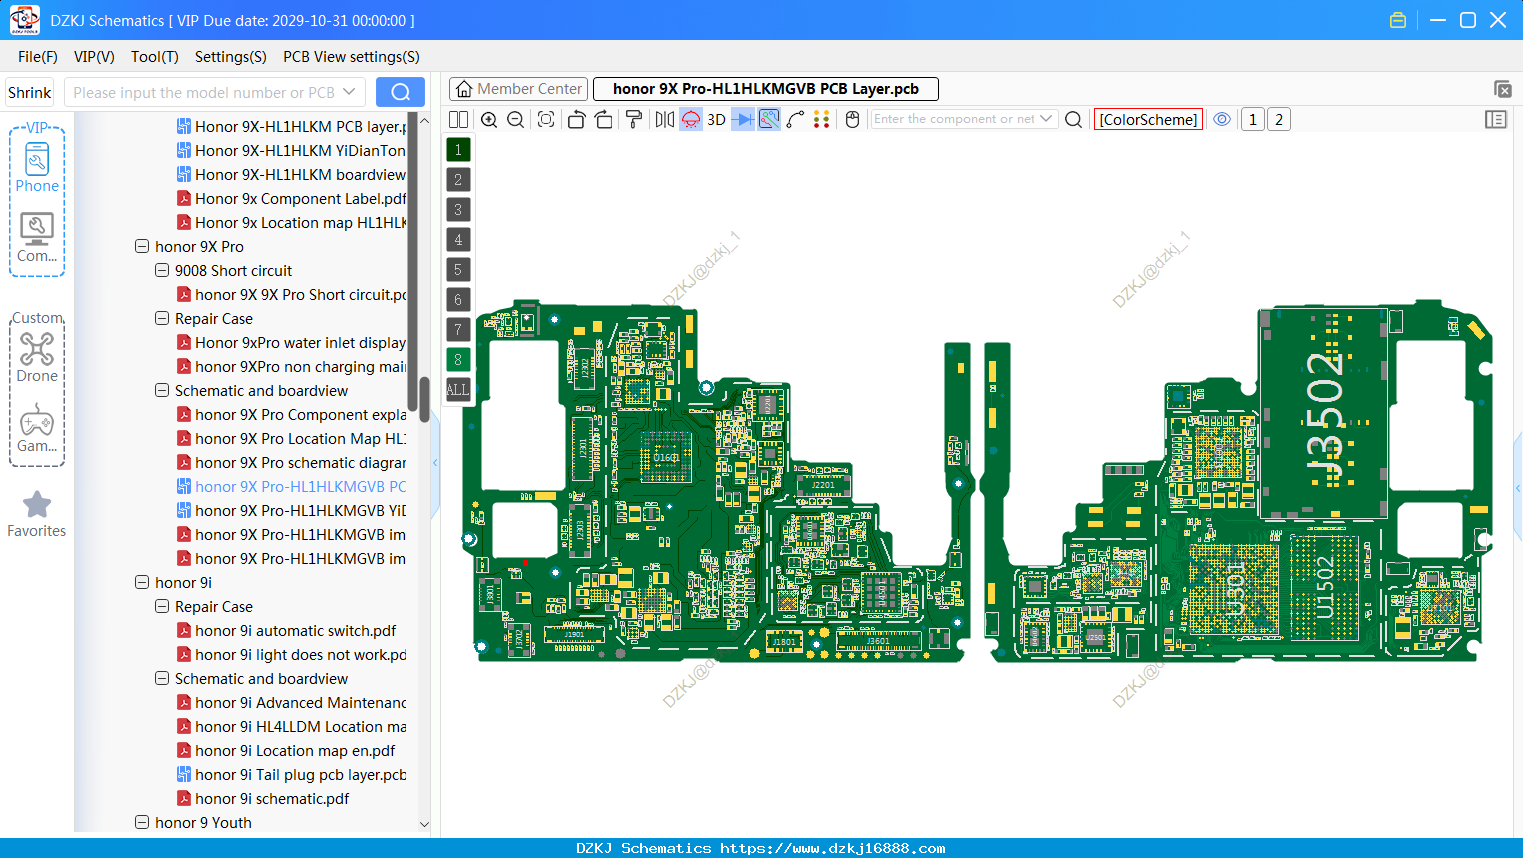Open the ColorScheme button
The width and height of the screenshot is (1523, 858).
pyautogui.click(x=1148, y=119)
